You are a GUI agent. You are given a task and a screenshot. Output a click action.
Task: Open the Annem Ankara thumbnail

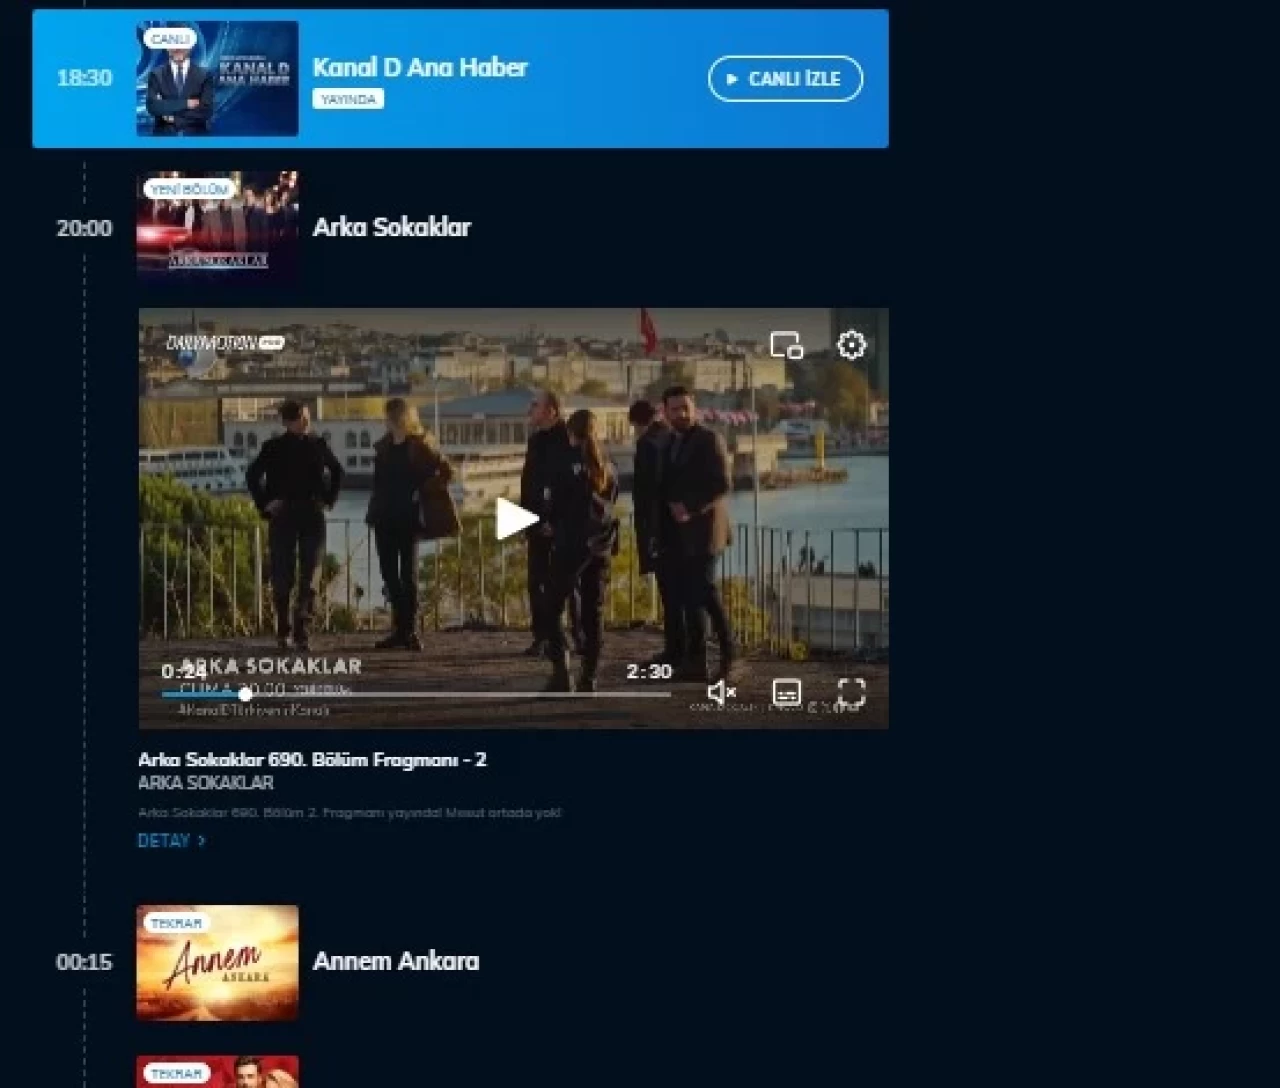coord(217,962)
